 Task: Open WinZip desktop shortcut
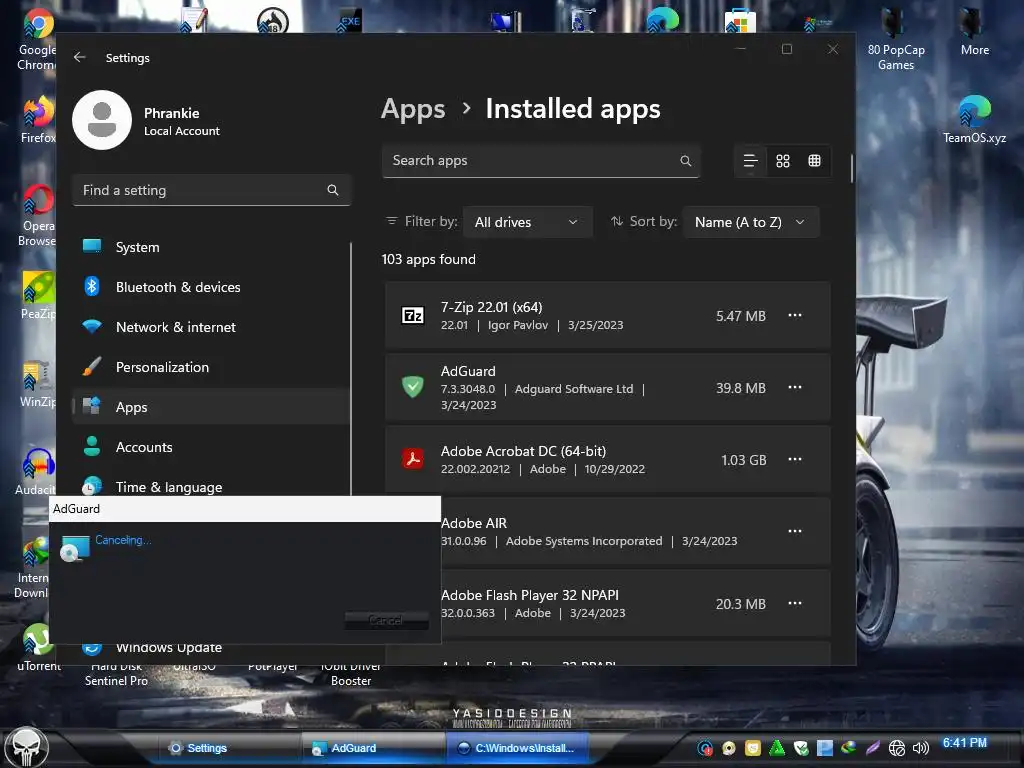coord(38,384)
